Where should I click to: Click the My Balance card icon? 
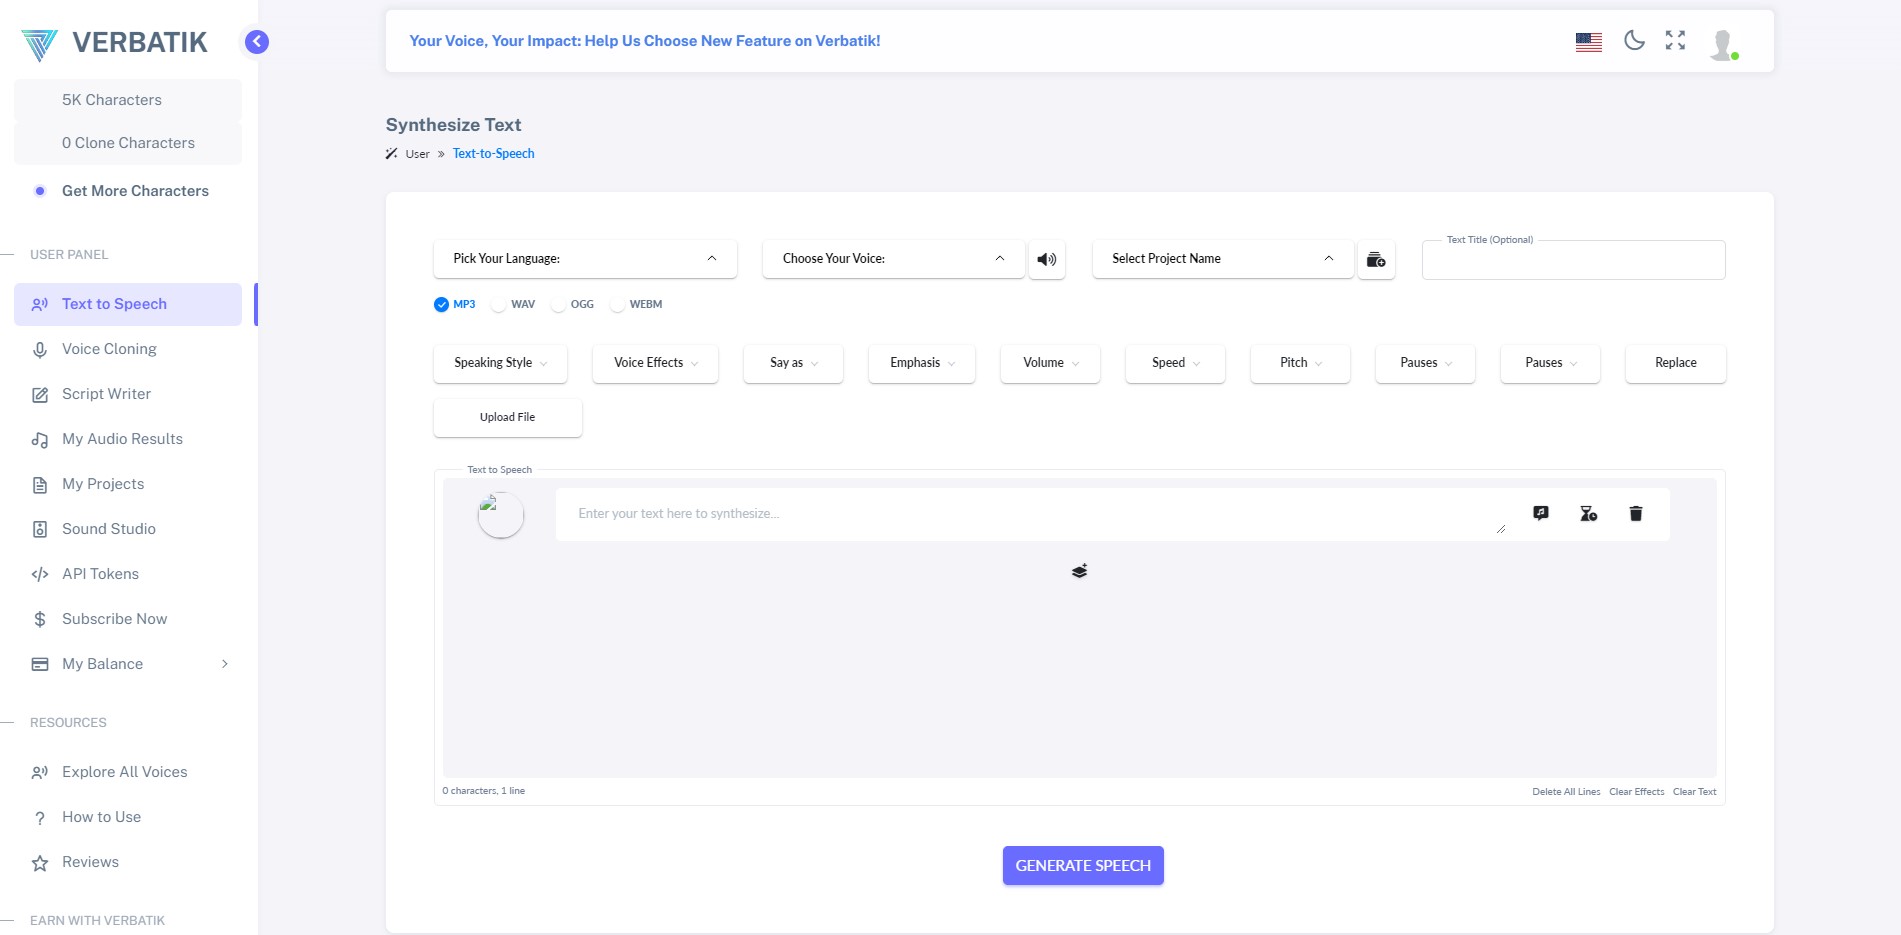pos(40,665)
